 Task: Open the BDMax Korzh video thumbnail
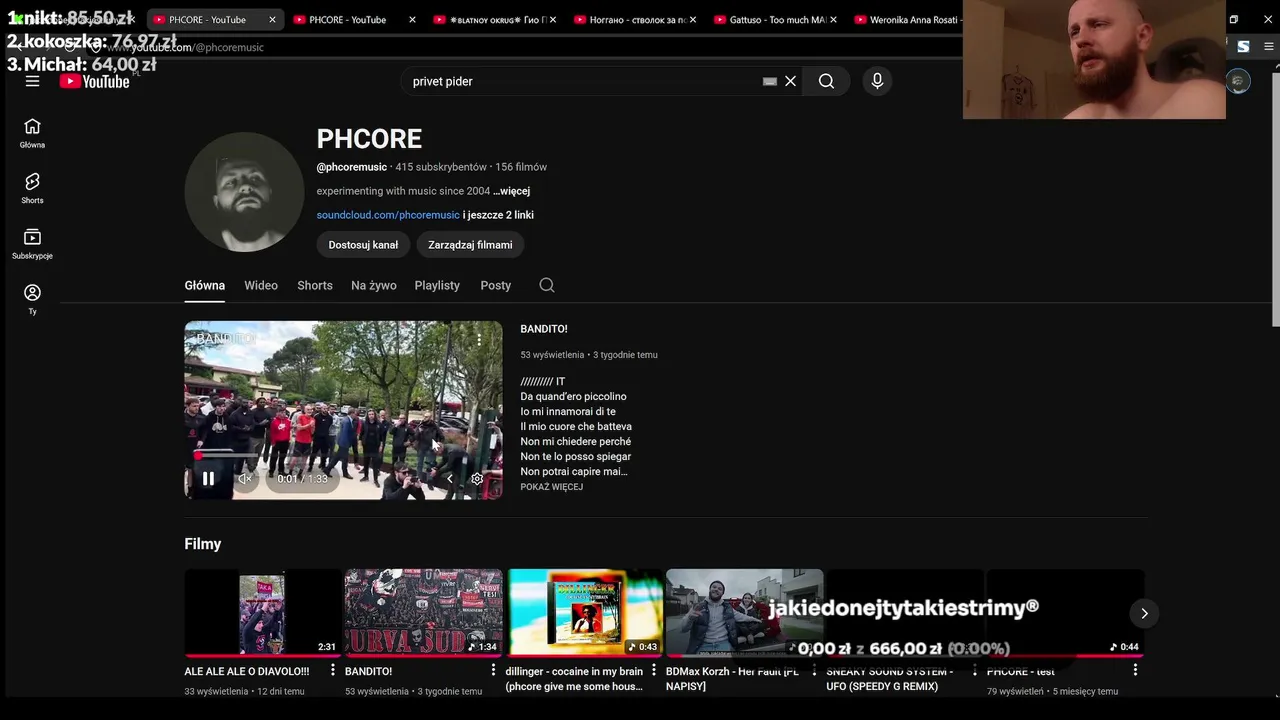(x=745, y=613)
